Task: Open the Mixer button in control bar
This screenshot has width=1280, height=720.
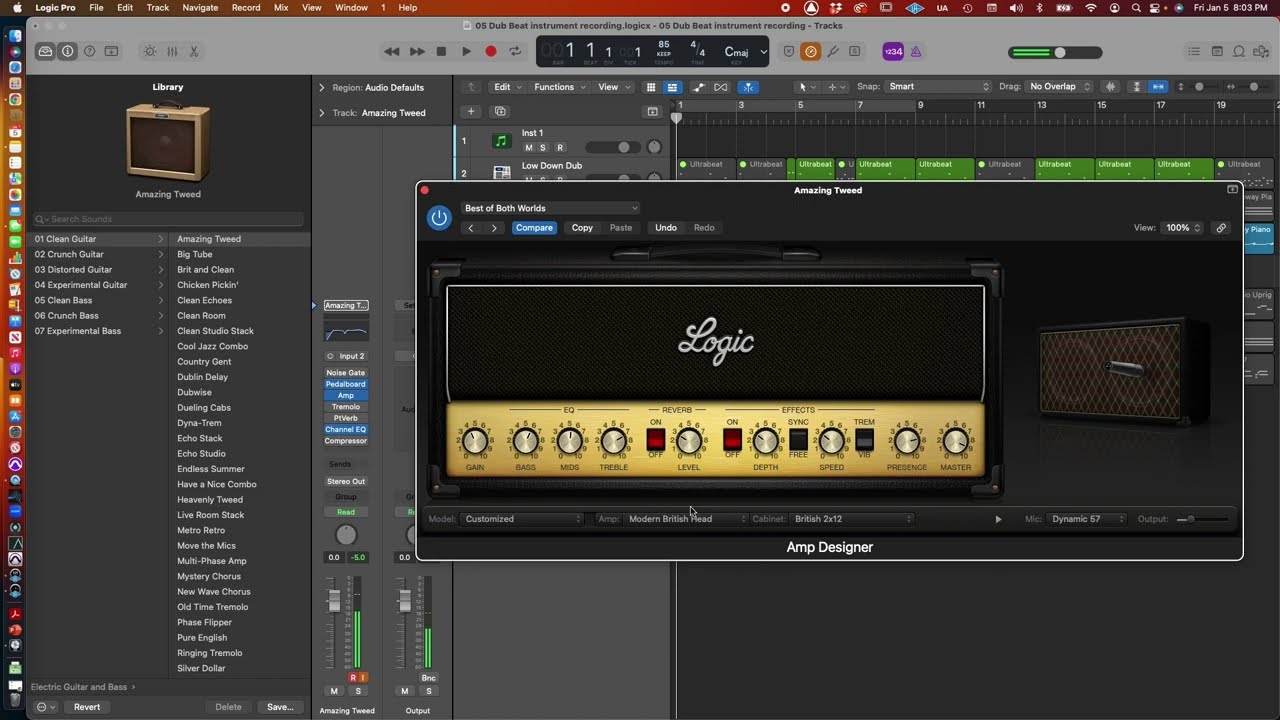Action: pyautogui.click(x=172, y=51)
